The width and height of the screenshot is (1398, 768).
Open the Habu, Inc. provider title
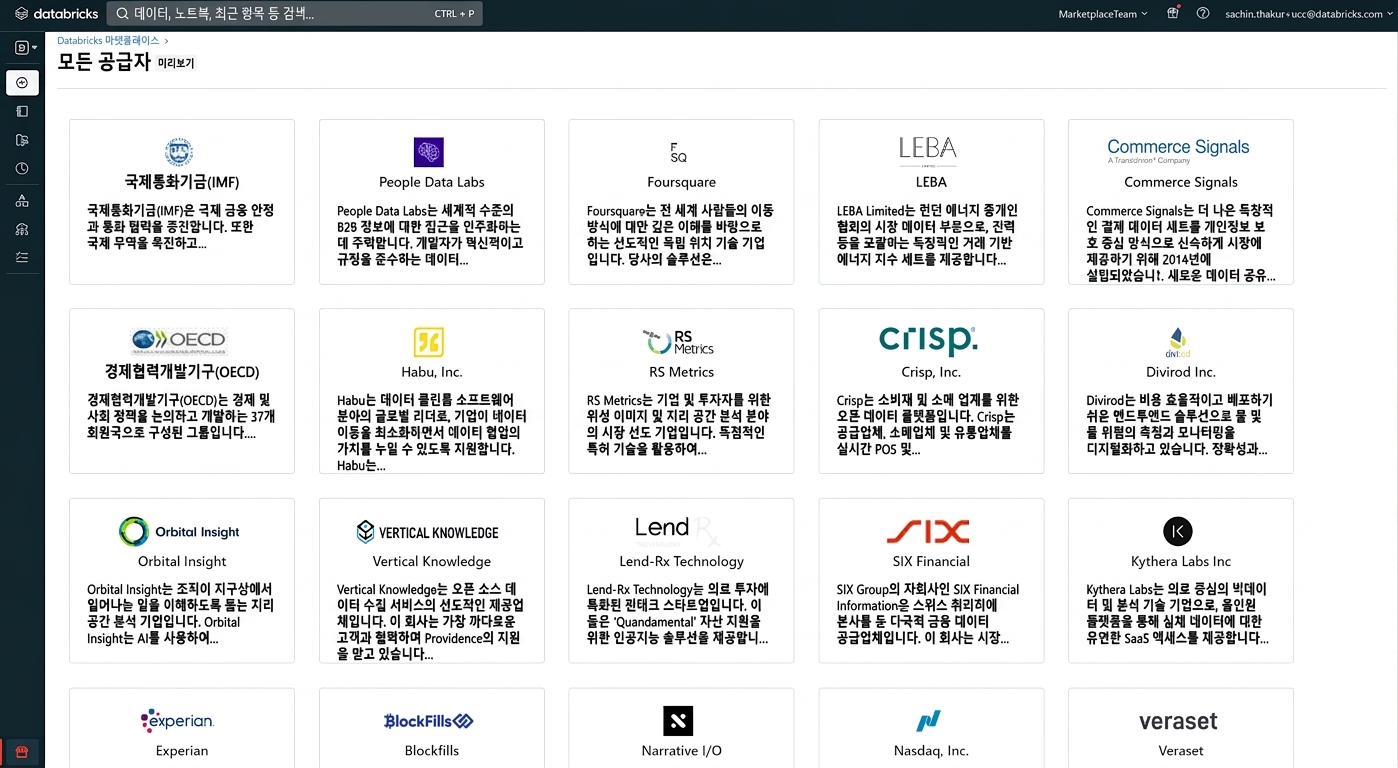point(432,372)
